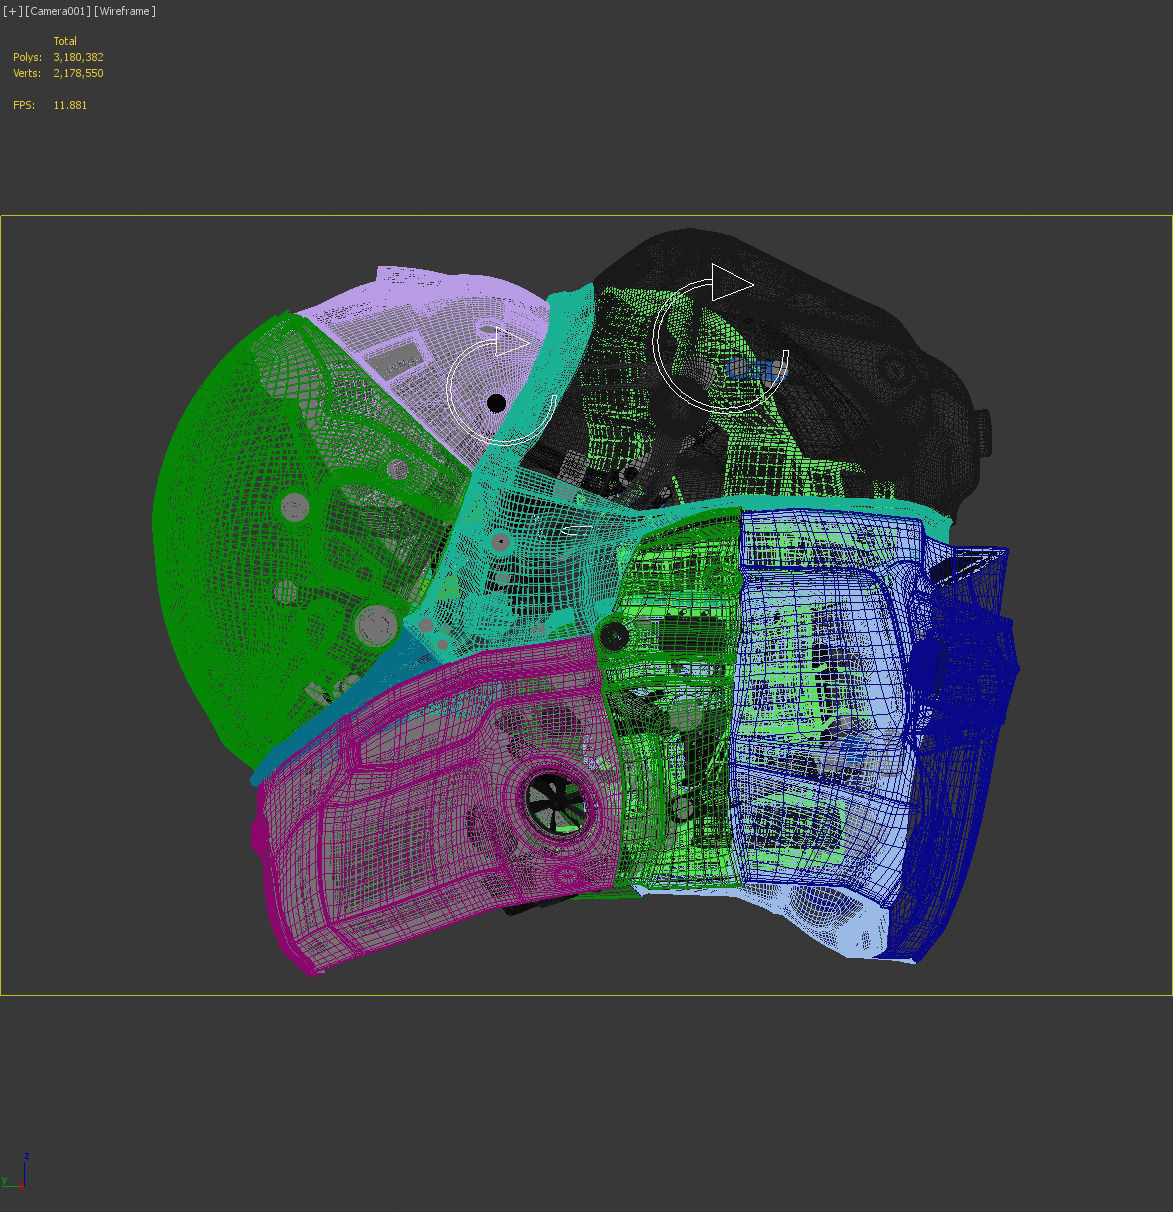
Task: Open the Camera001 point-of-view menu
Action: point(57,11)
